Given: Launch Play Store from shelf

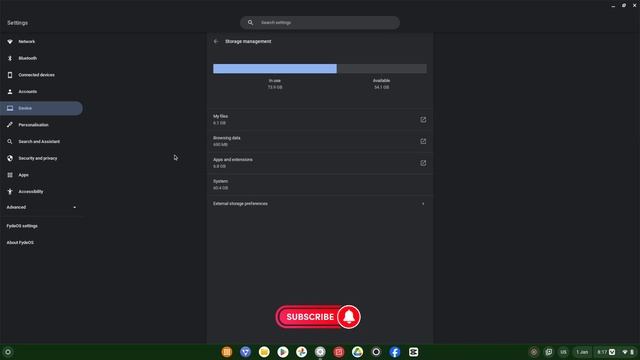Looking at the screenshot, I should click(x=283, y=352).
